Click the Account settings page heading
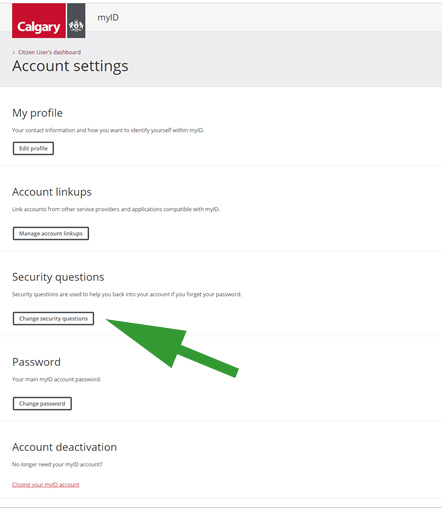 [x=70, y=66]
